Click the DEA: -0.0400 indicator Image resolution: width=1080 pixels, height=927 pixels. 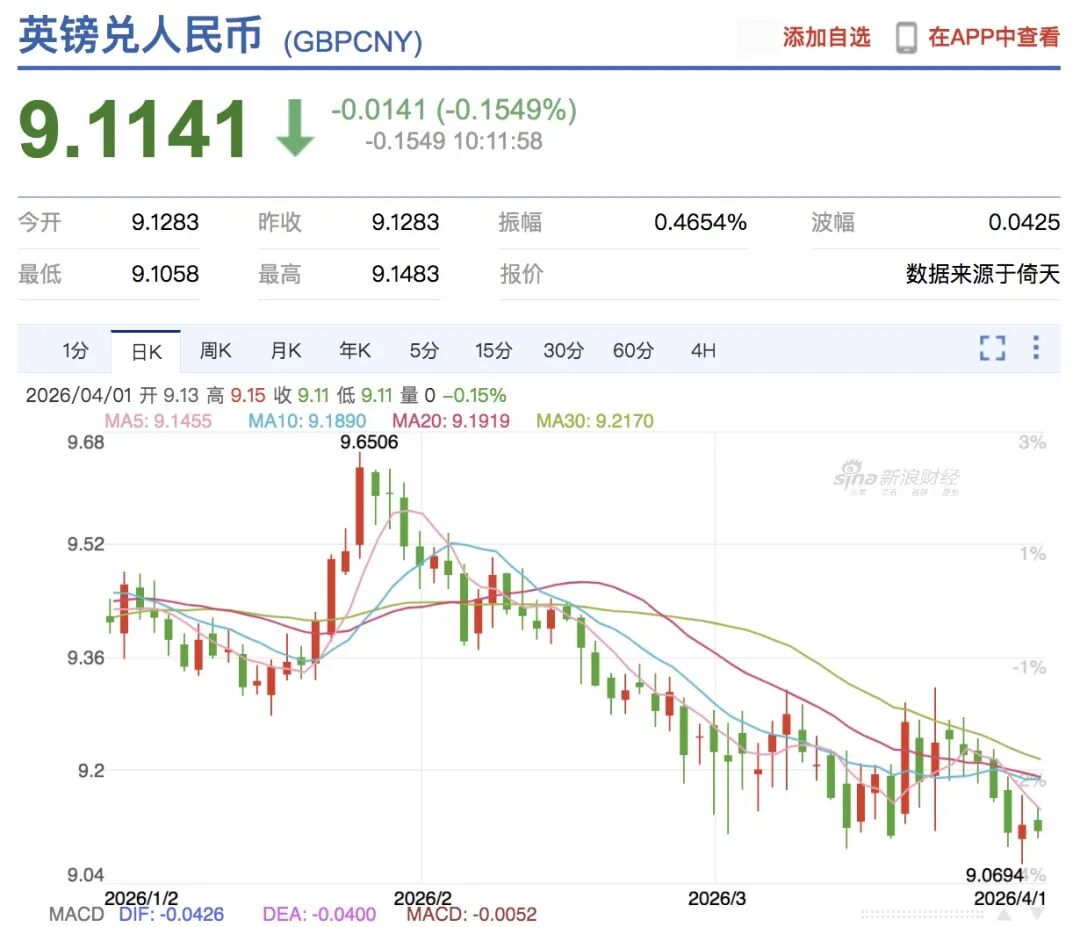[x=319, y=915]
